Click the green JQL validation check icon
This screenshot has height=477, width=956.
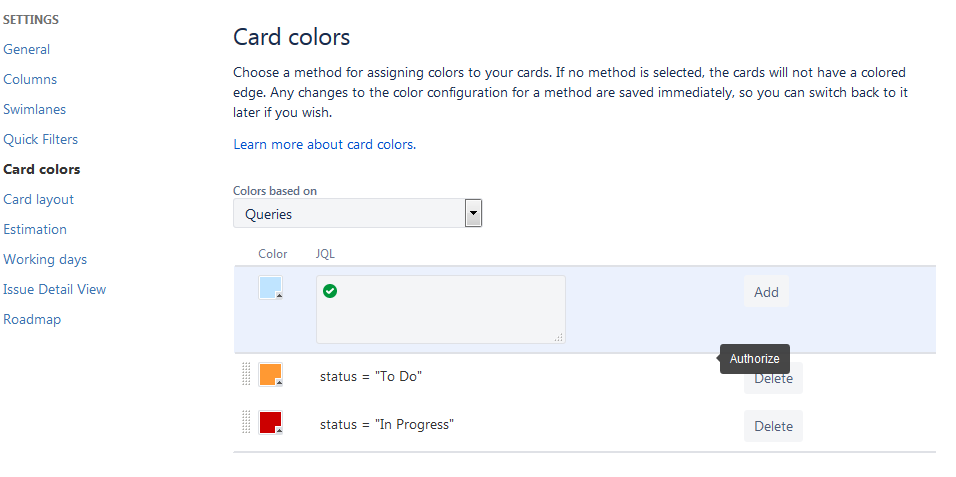pyautogui.click(x=330, y=291)
